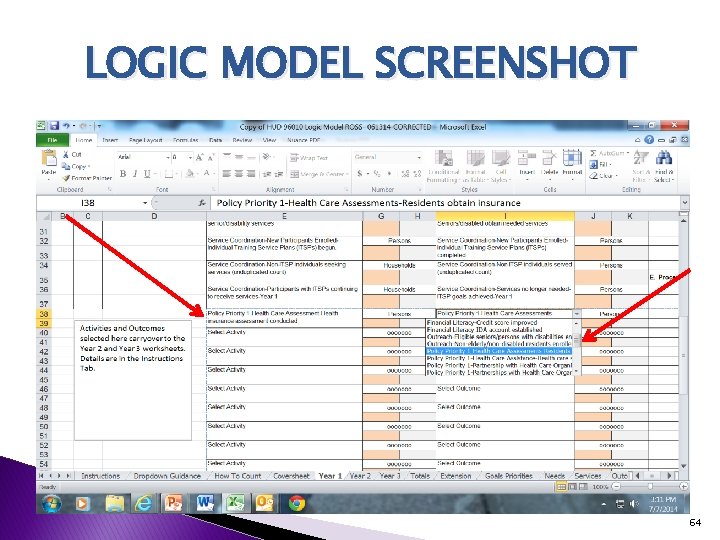
Task: Click the Insert cells icon
Action: click(x=526, y=158)
